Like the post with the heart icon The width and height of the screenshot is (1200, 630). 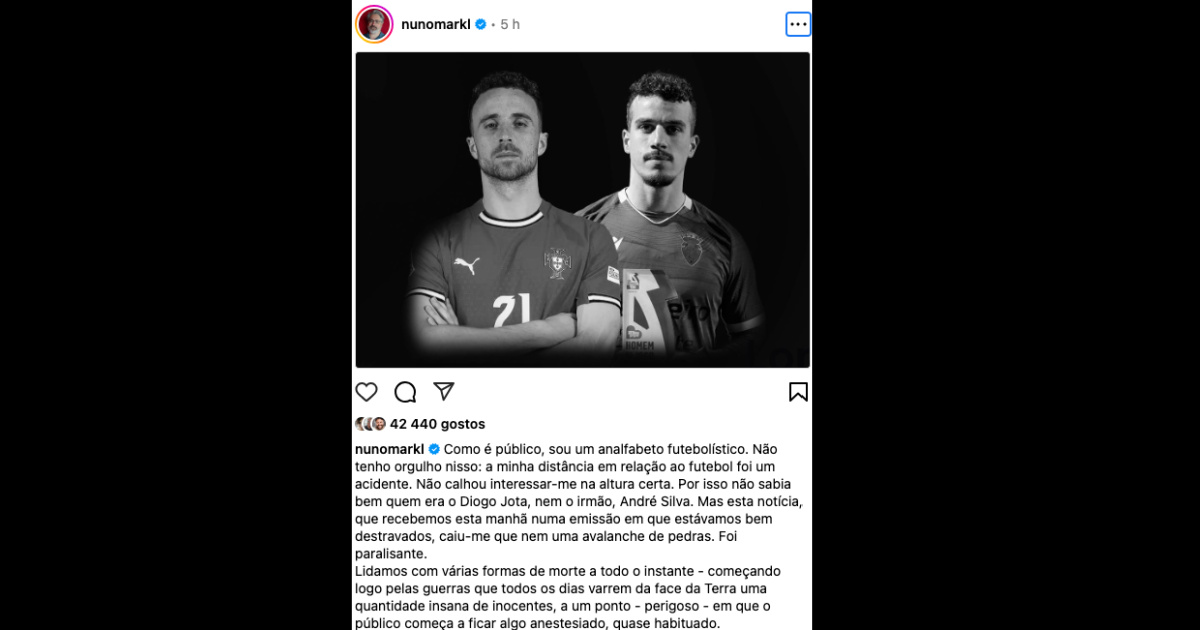click(x=367, y=392)
